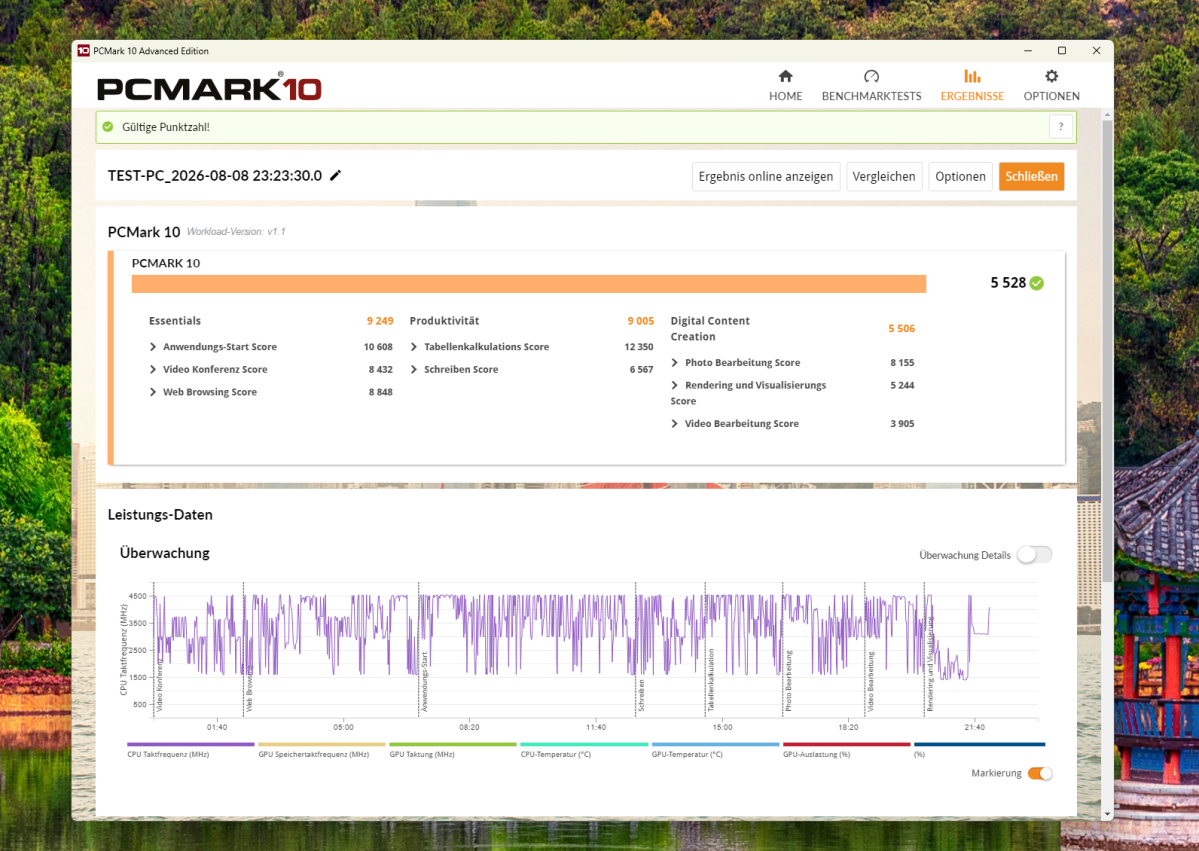Open the HOME tab

pyautogui.click(x=785, y=86)
